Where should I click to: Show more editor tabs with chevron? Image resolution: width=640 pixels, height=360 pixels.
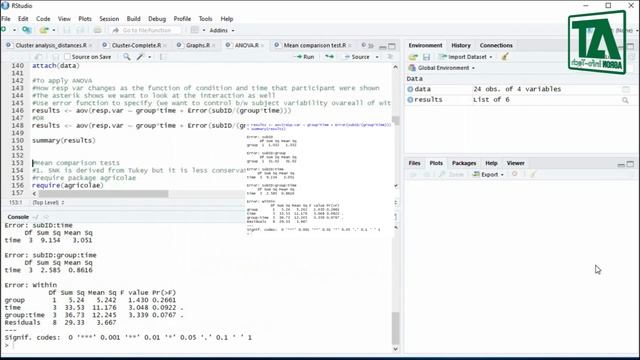(371, 45)
